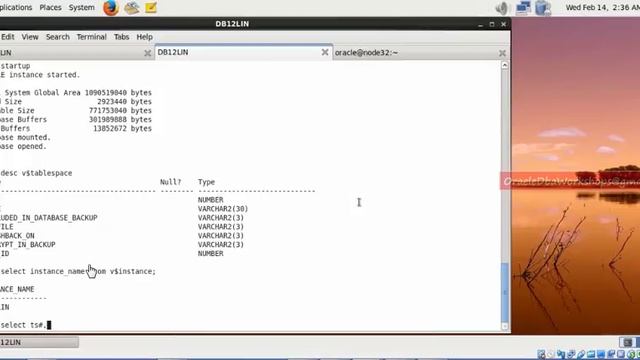Click the 'select ts#,' command prompt line
This screenshot has width=640, height=360.
tap(26, 325)
